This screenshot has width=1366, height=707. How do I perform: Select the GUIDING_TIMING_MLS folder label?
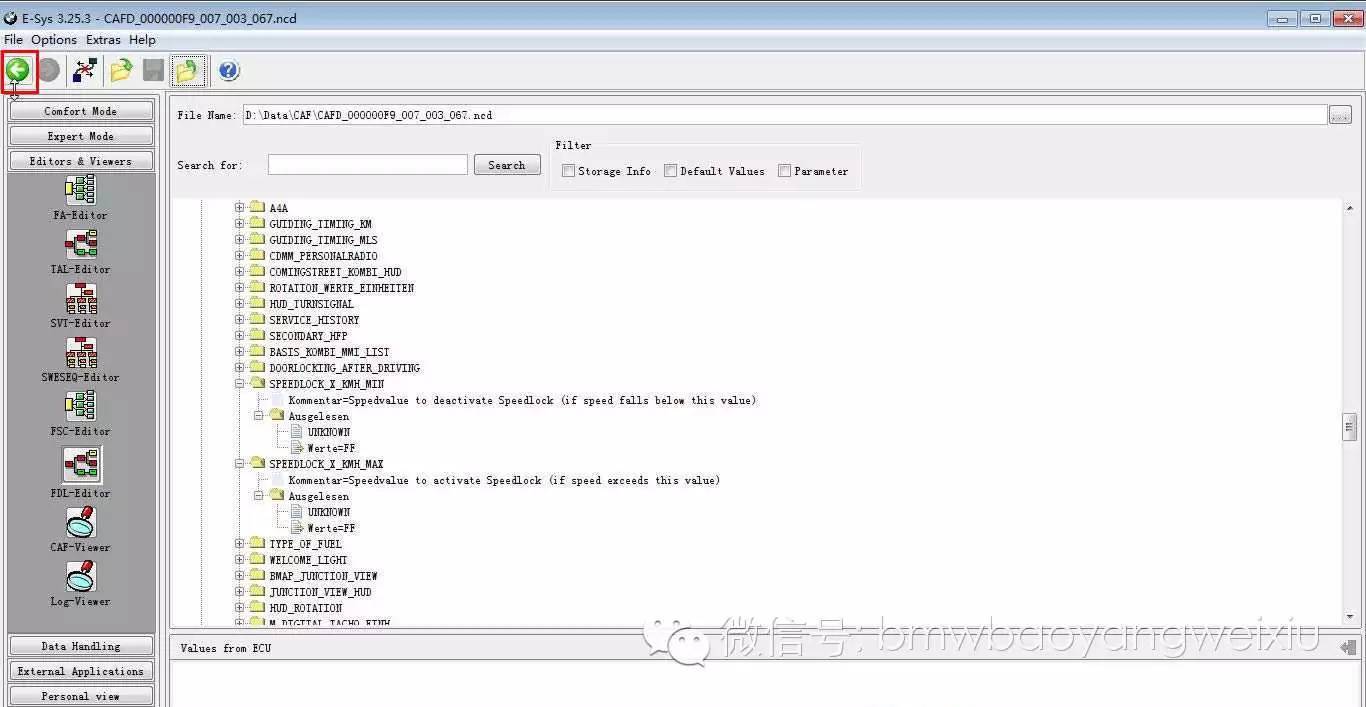click(x=323, y=240)
